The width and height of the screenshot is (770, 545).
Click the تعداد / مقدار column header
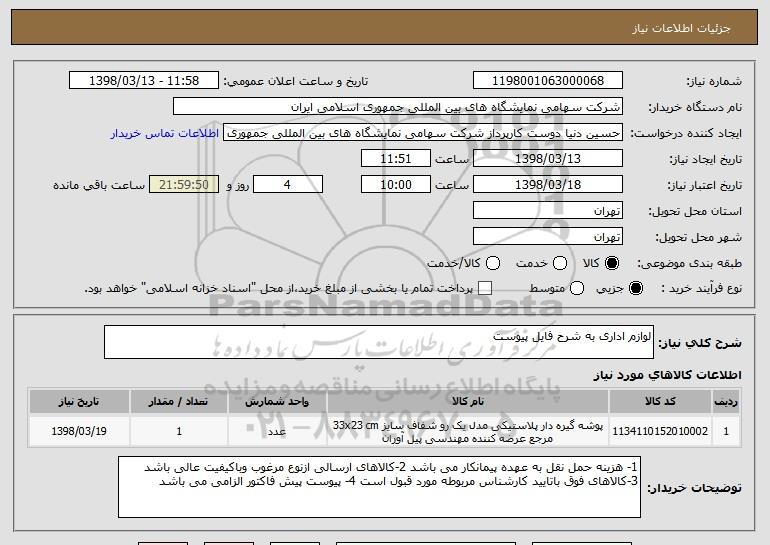pyautogui.click(x=179, y=402)
